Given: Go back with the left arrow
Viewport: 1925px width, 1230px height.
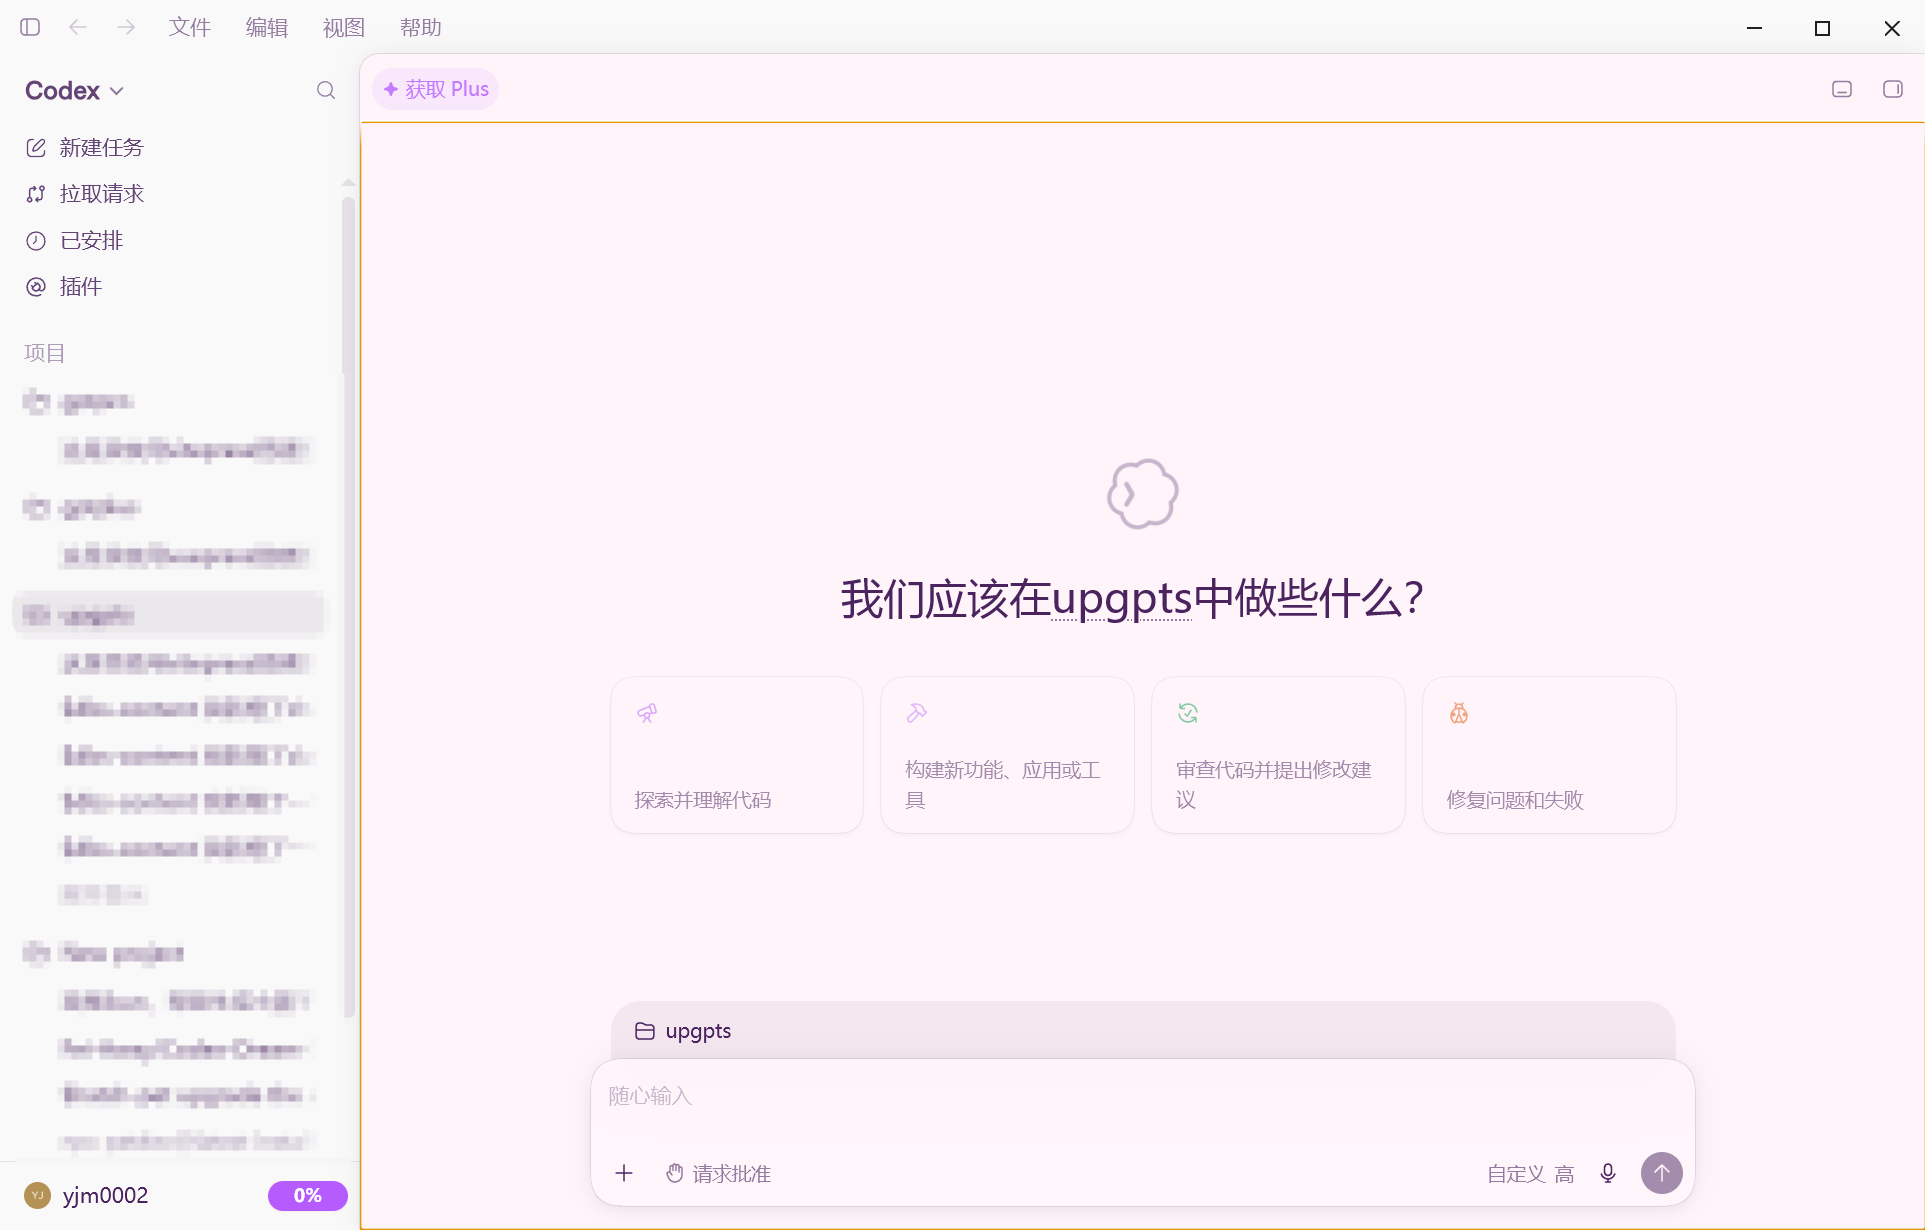Looking at the screenshot, I should 78,27.
